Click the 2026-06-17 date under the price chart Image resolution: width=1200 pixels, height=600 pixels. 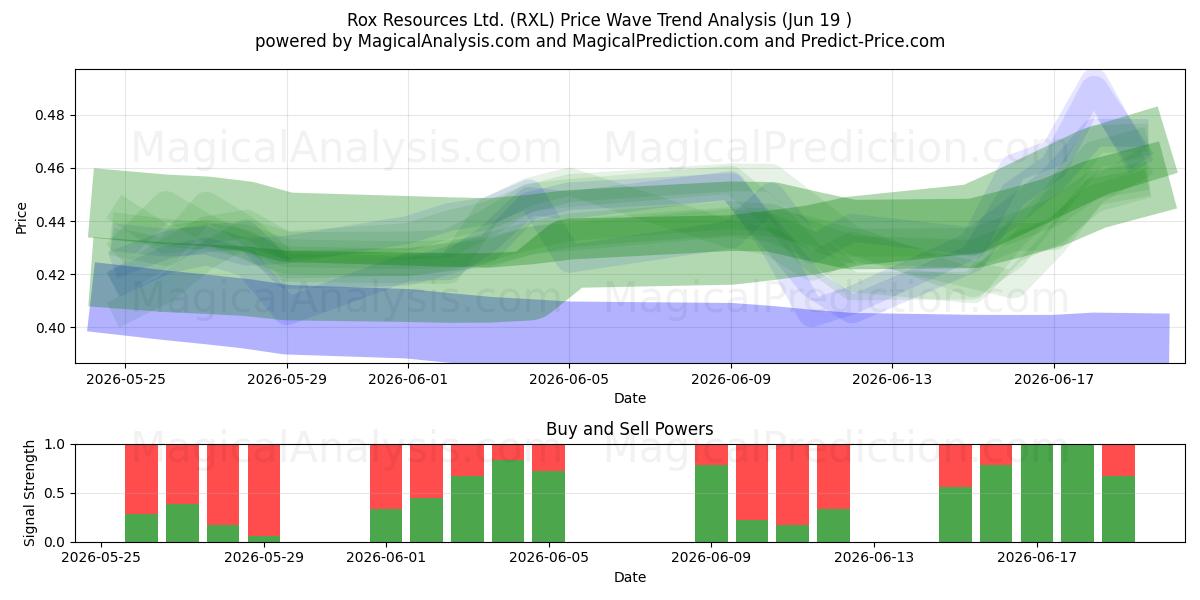pyautogui.click(x=1054, y=379)
